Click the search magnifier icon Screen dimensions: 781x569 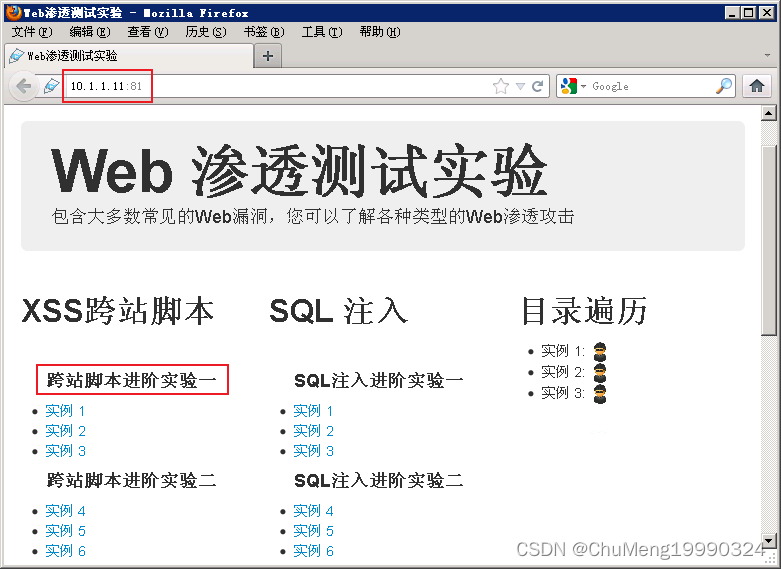pos(724,86)
